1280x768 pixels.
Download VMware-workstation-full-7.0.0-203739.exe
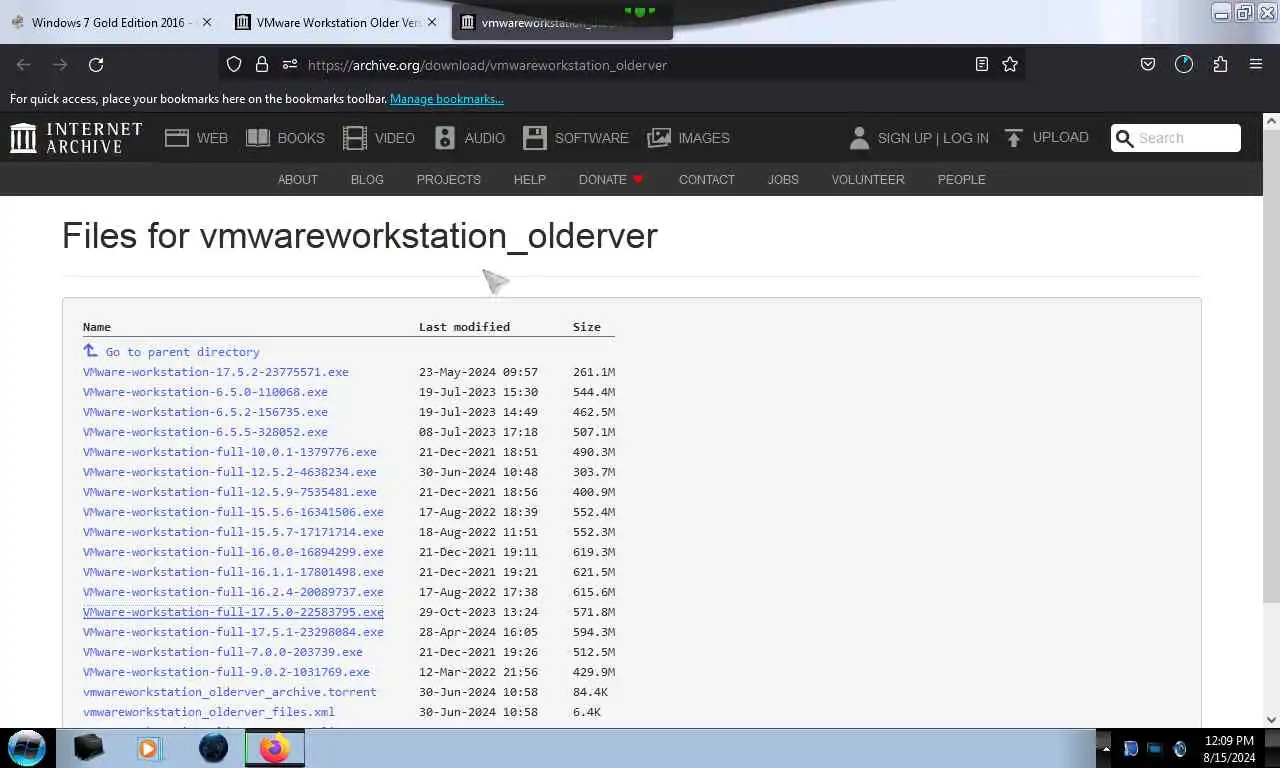223,652
